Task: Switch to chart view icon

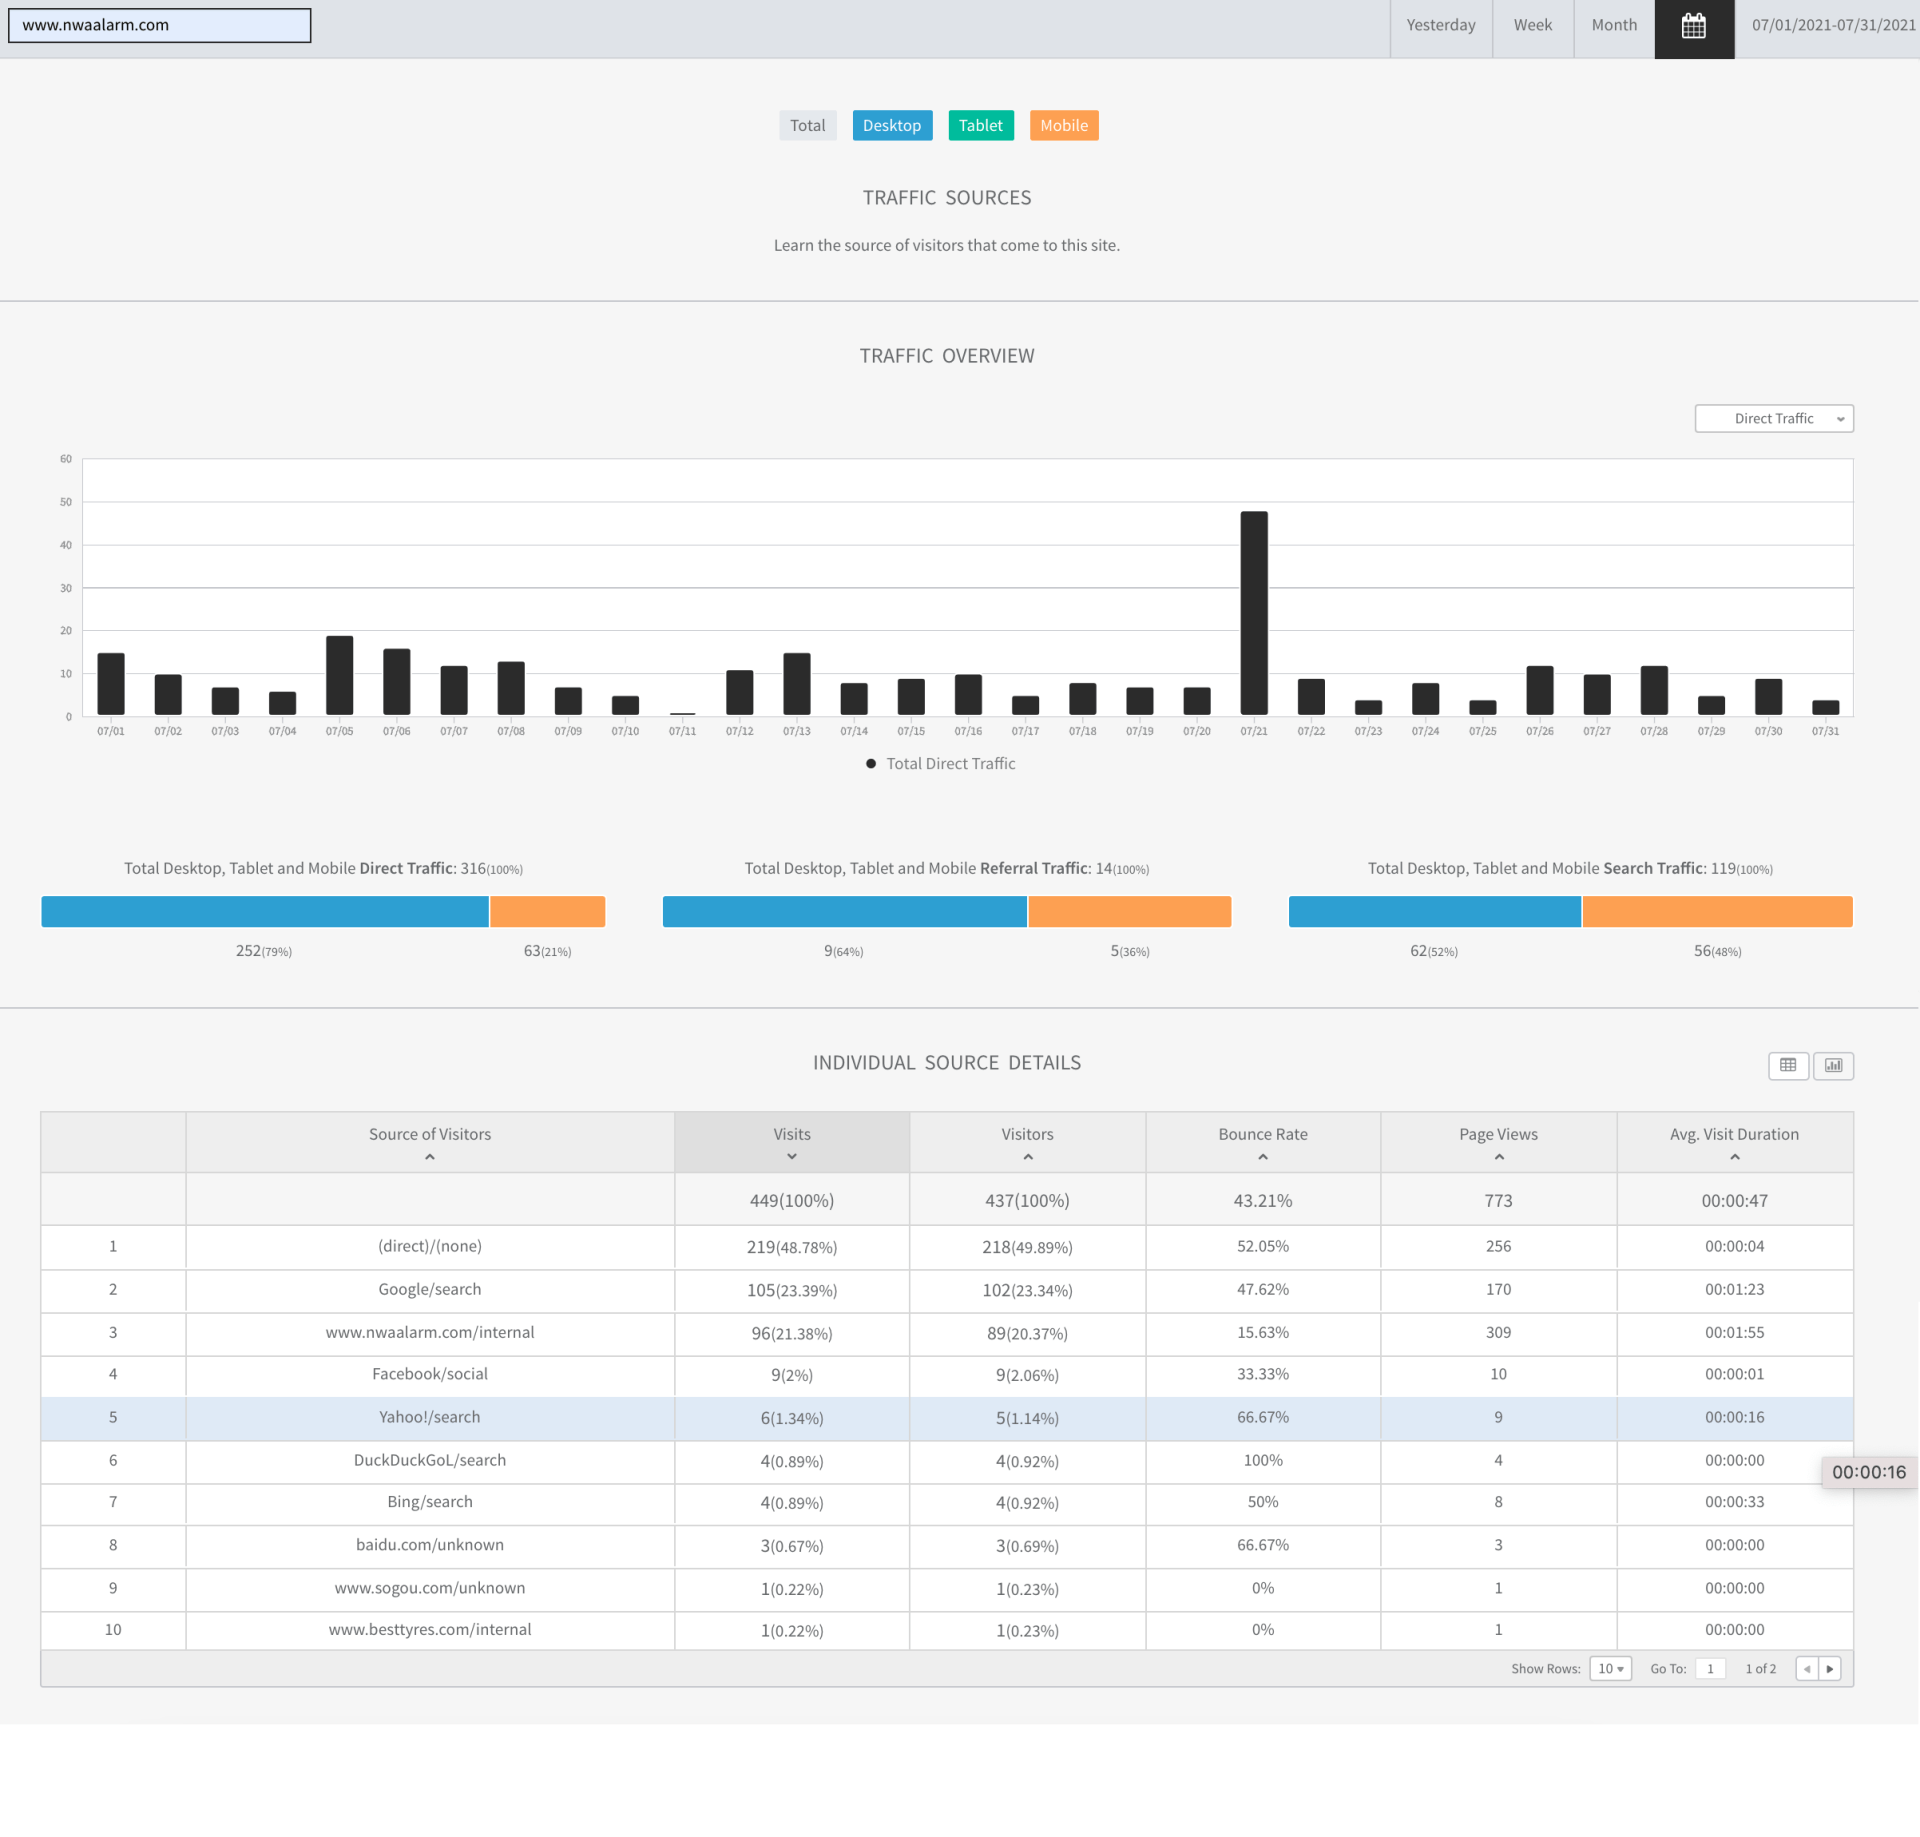Action: tap(1833, 1065)
